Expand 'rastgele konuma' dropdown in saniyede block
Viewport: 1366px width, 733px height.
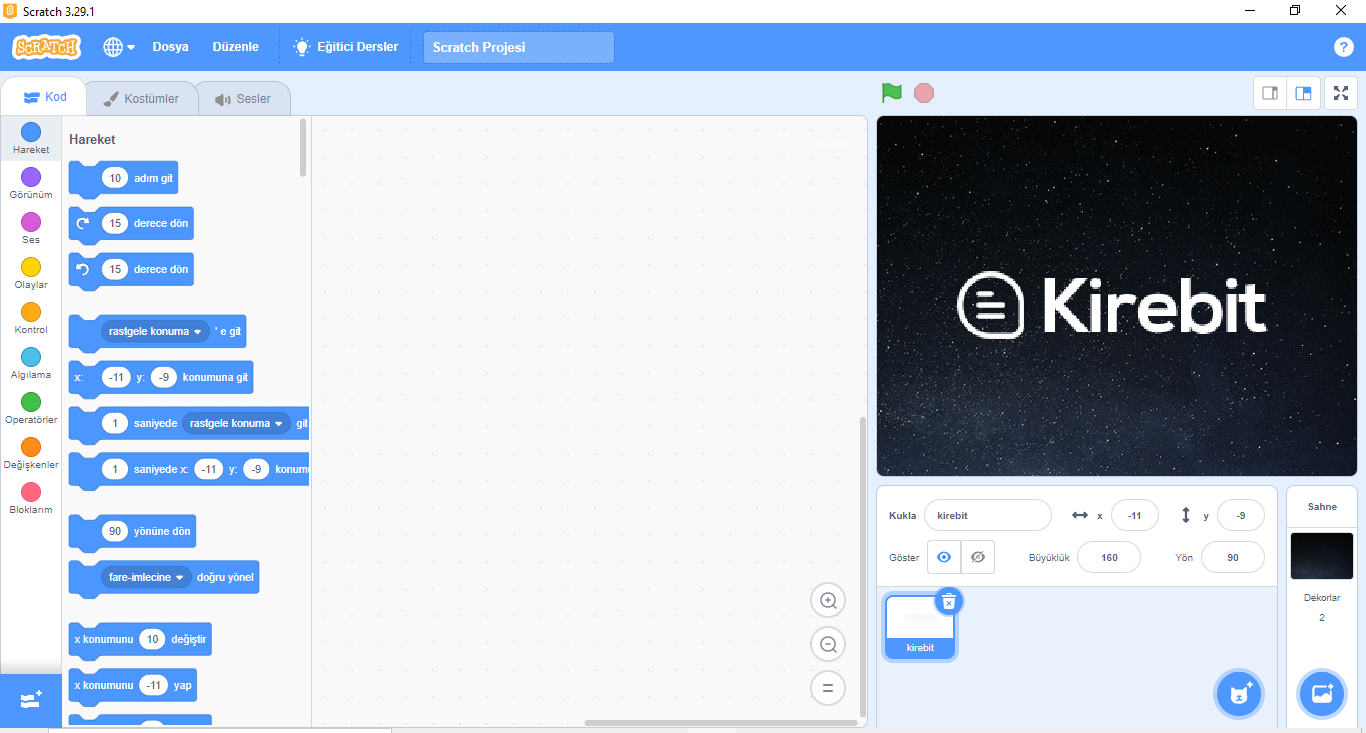tap(236, 423)
